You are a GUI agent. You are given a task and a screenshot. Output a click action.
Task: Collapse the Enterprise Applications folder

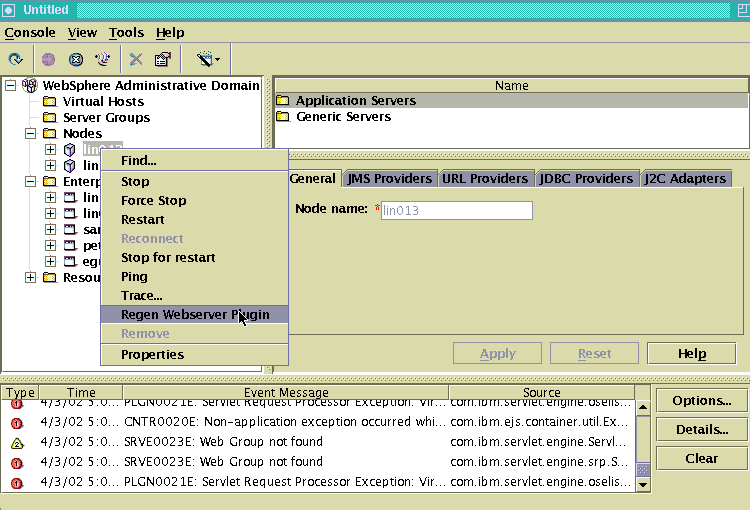tap(30, 181)
